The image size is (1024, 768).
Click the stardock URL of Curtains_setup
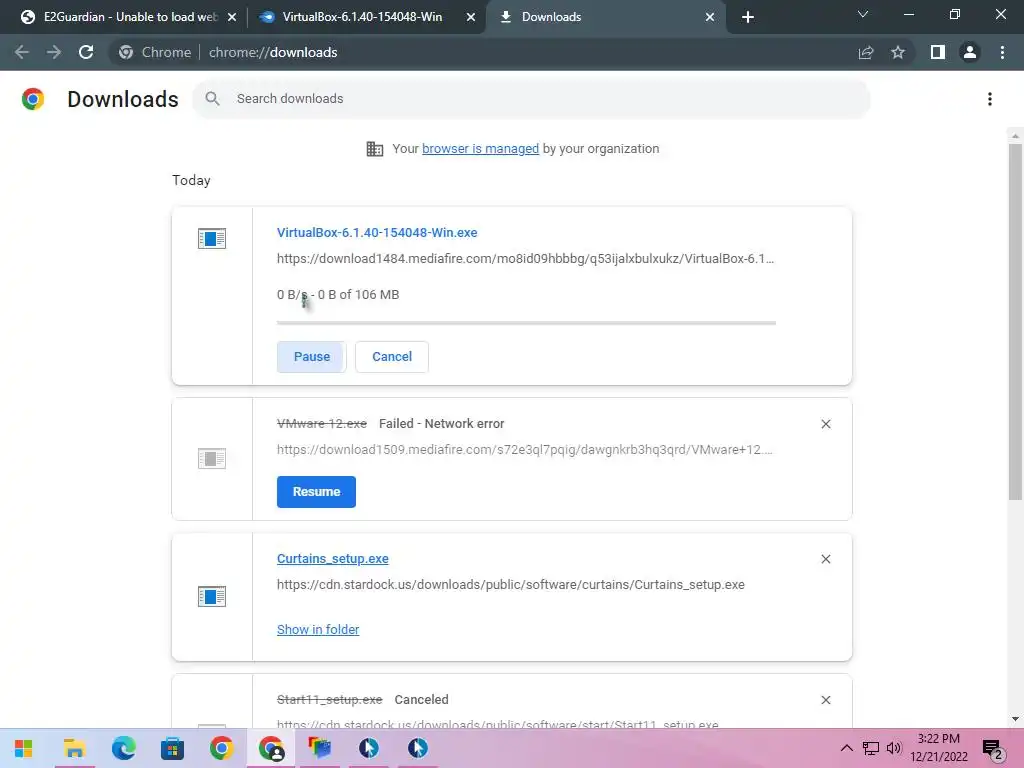[x=511, y=584]
